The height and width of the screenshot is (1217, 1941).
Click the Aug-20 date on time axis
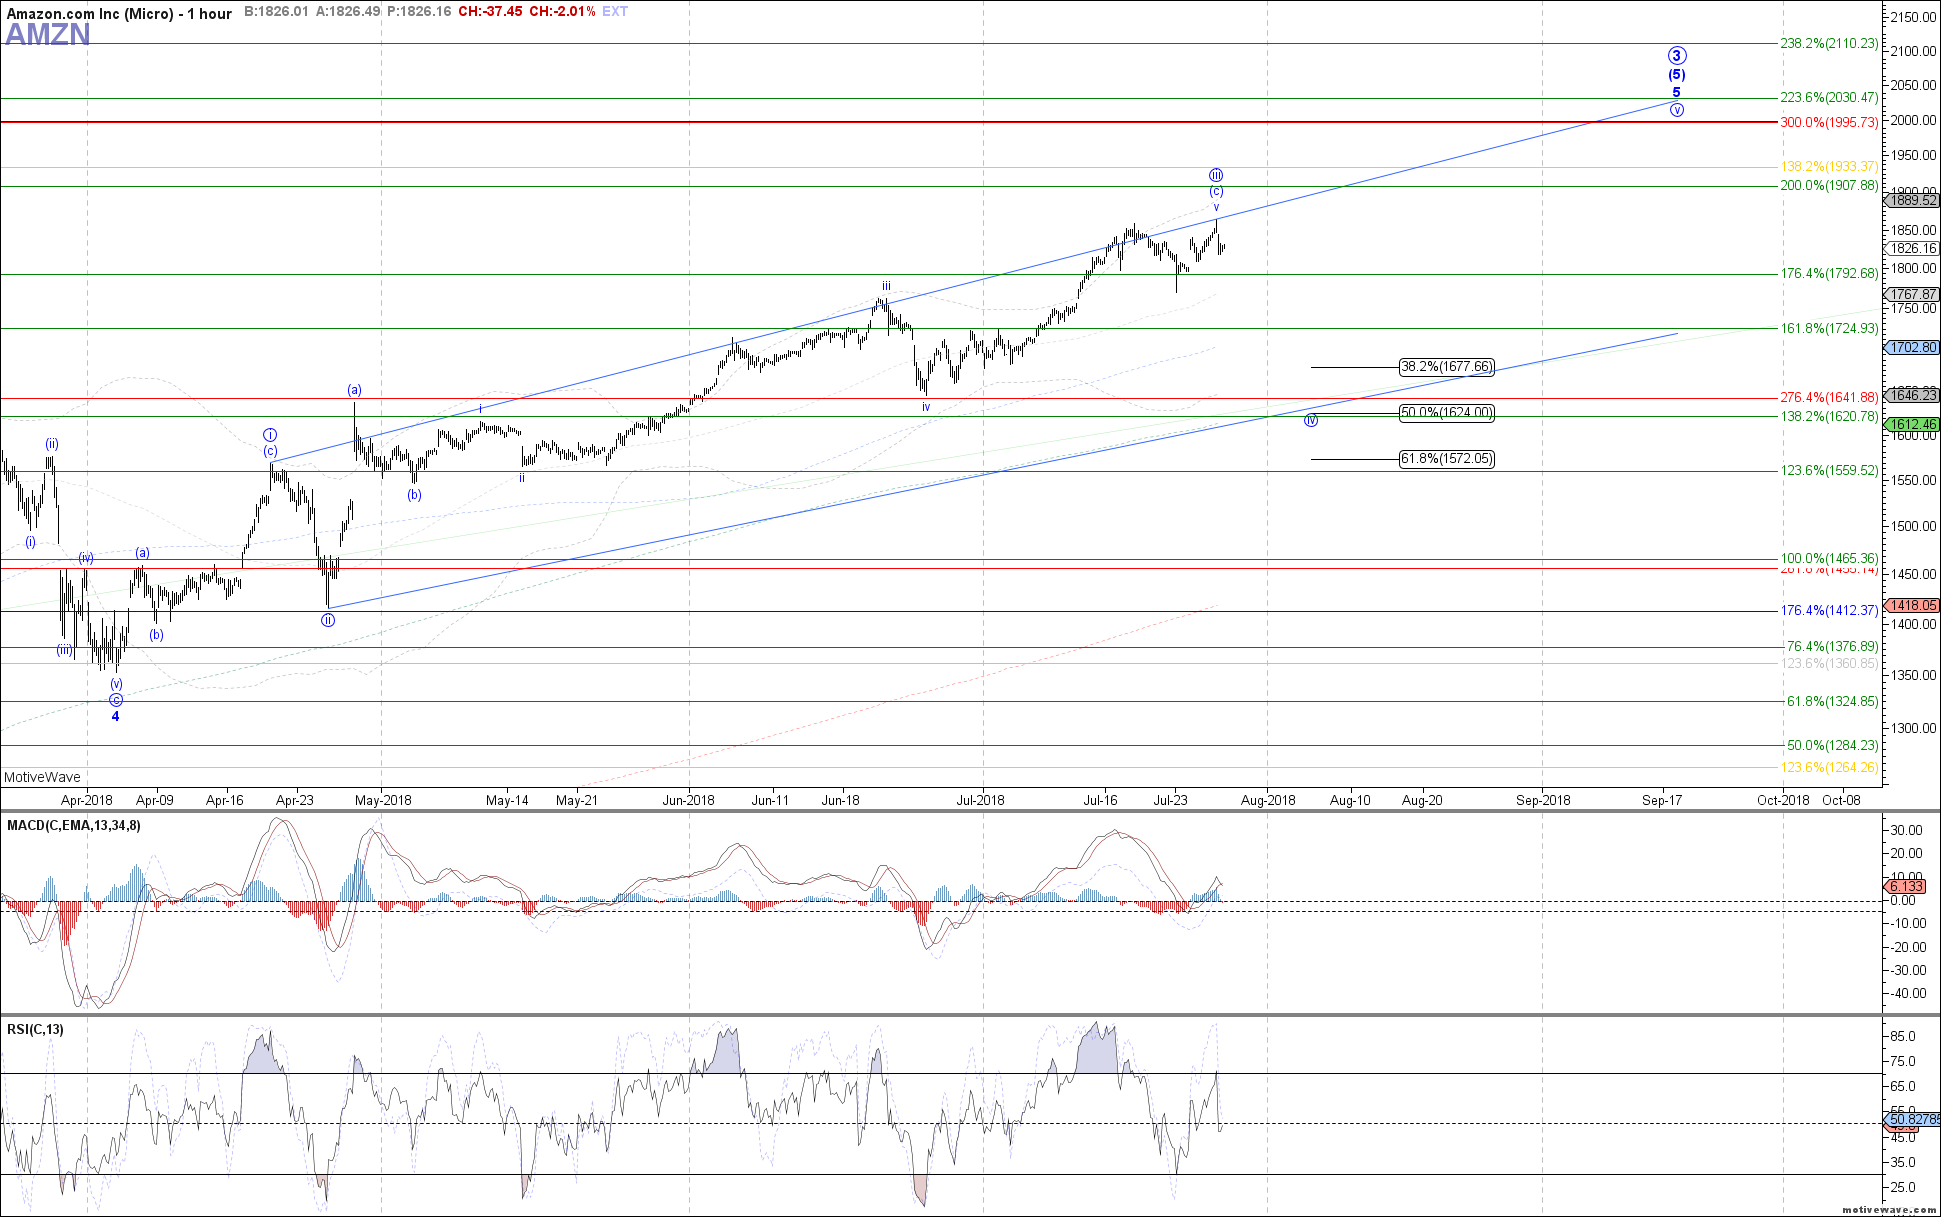tap(1422, 800)
